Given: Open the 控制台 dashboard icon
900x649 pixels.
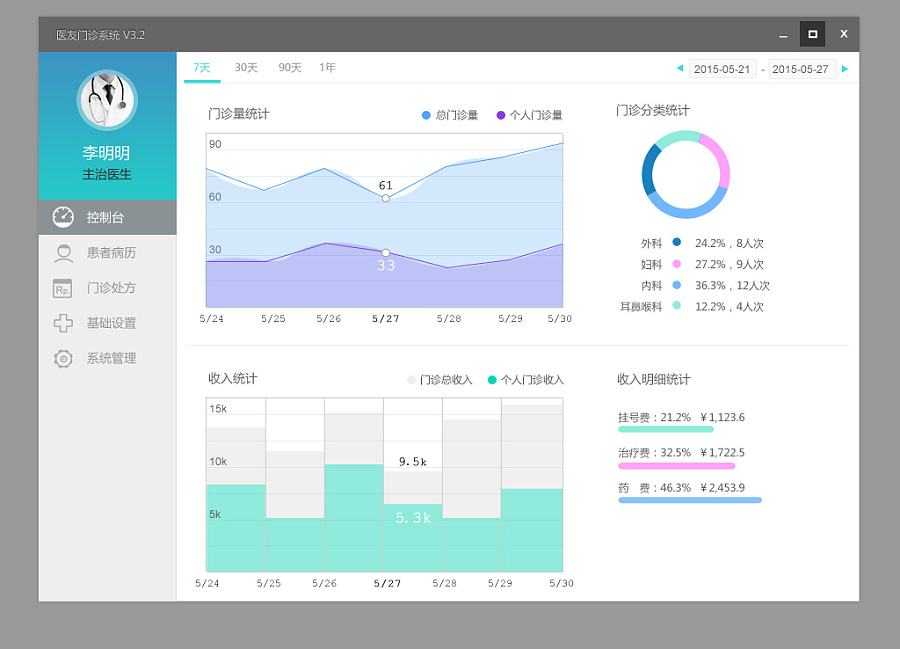Looking at the screenshot, I should pos(63,217).
